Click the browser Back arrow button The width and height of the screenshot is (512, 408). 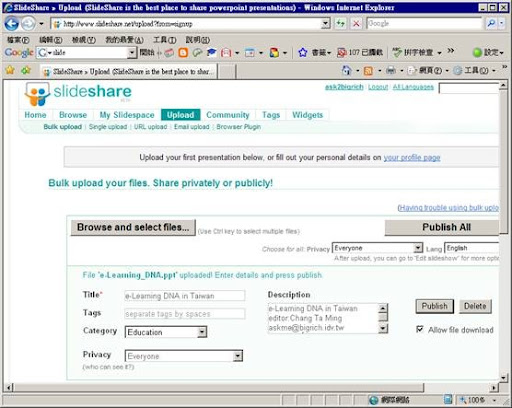coord(12,24)
